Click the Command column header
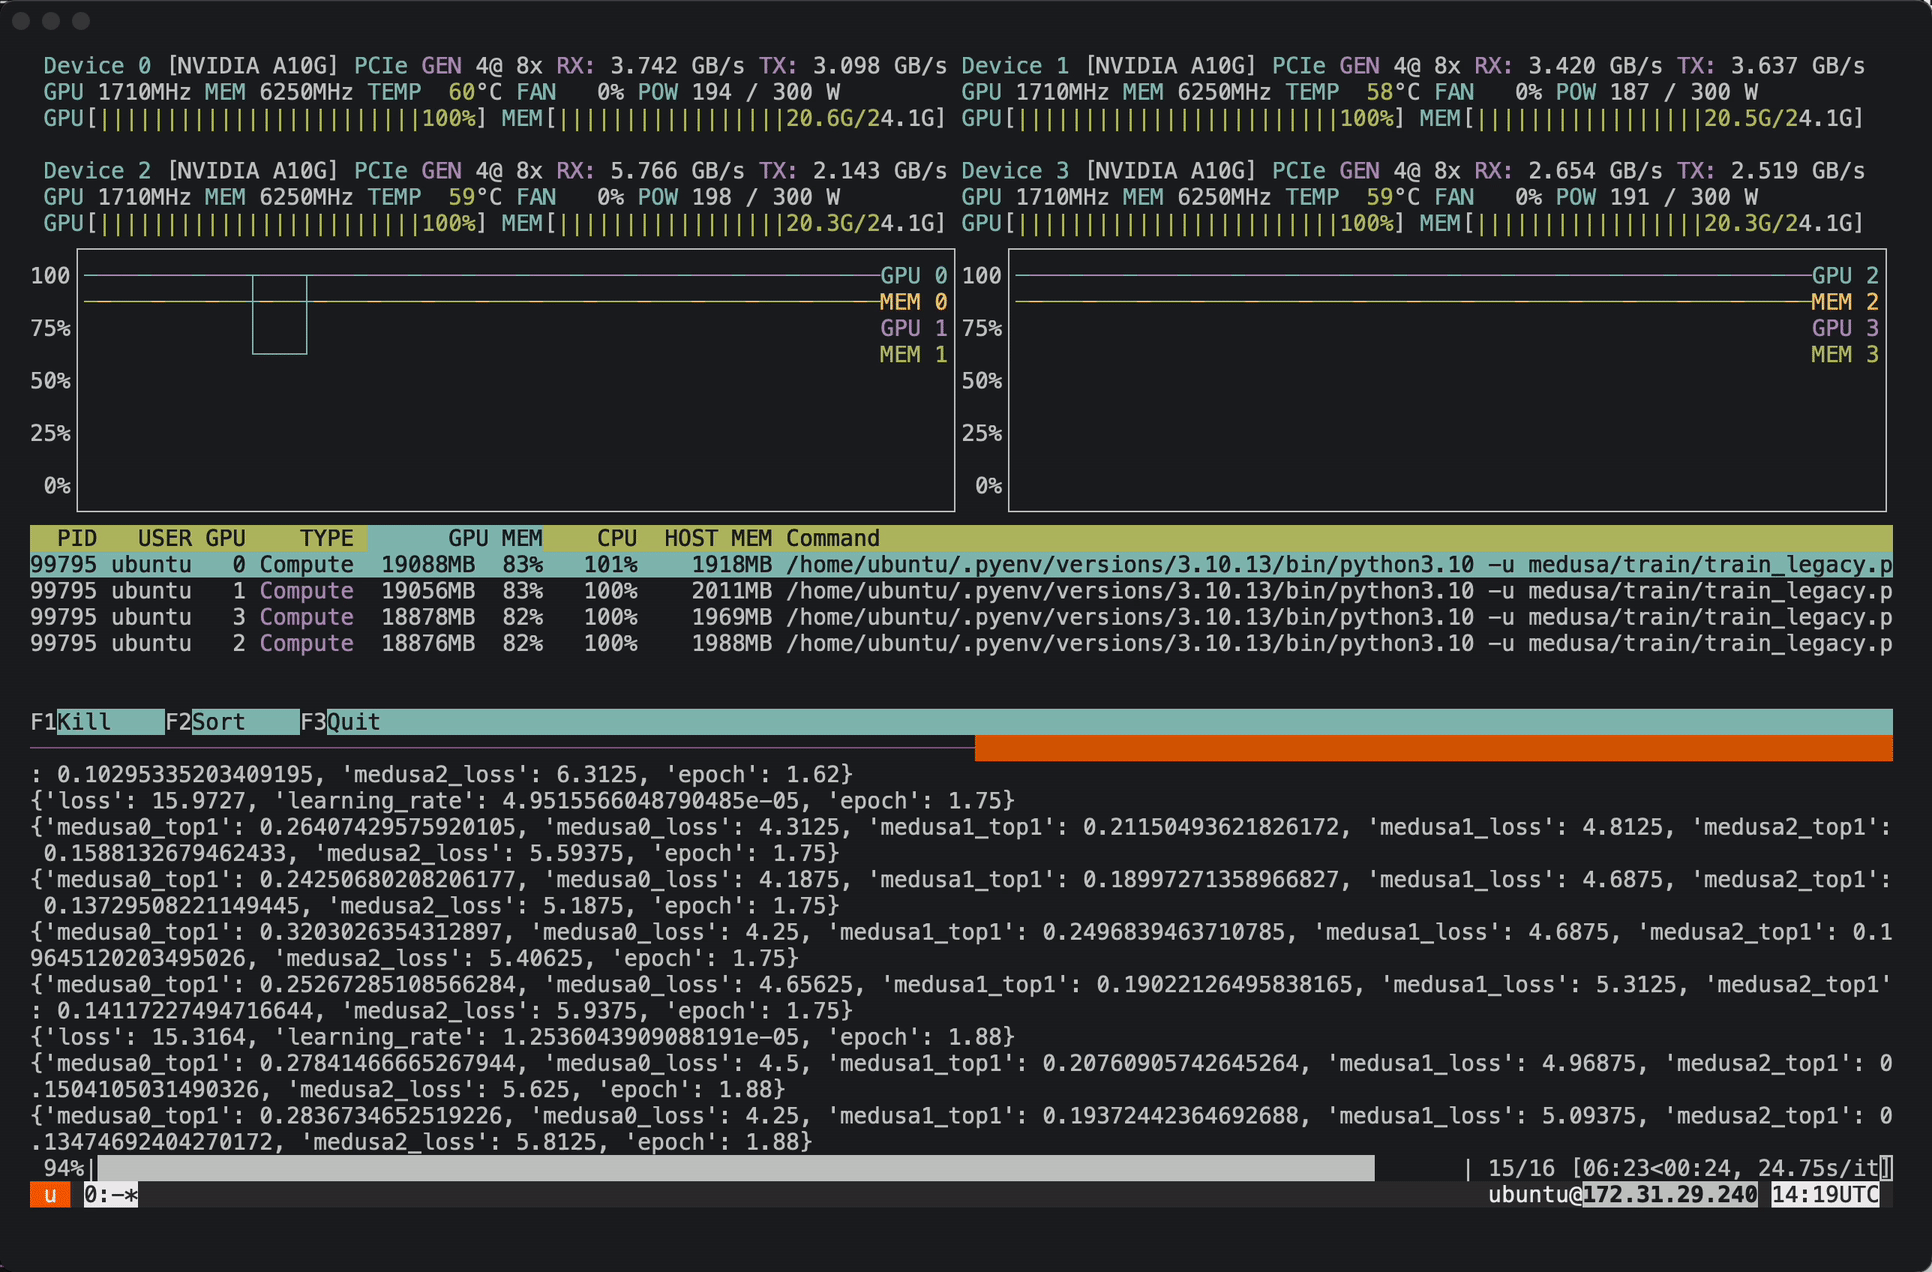Screen dimensions: 1932x1272 832,538
